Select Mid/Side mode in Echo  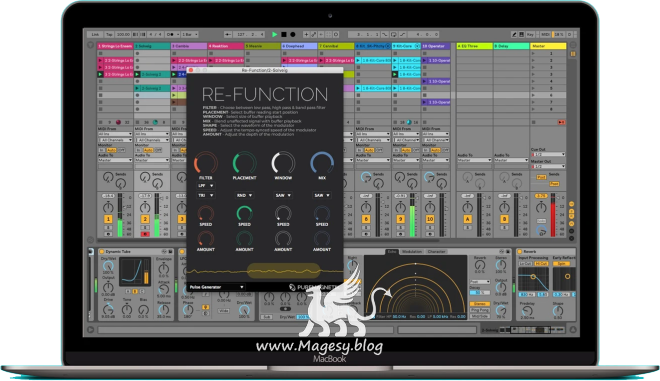click(x=479, y=316)
